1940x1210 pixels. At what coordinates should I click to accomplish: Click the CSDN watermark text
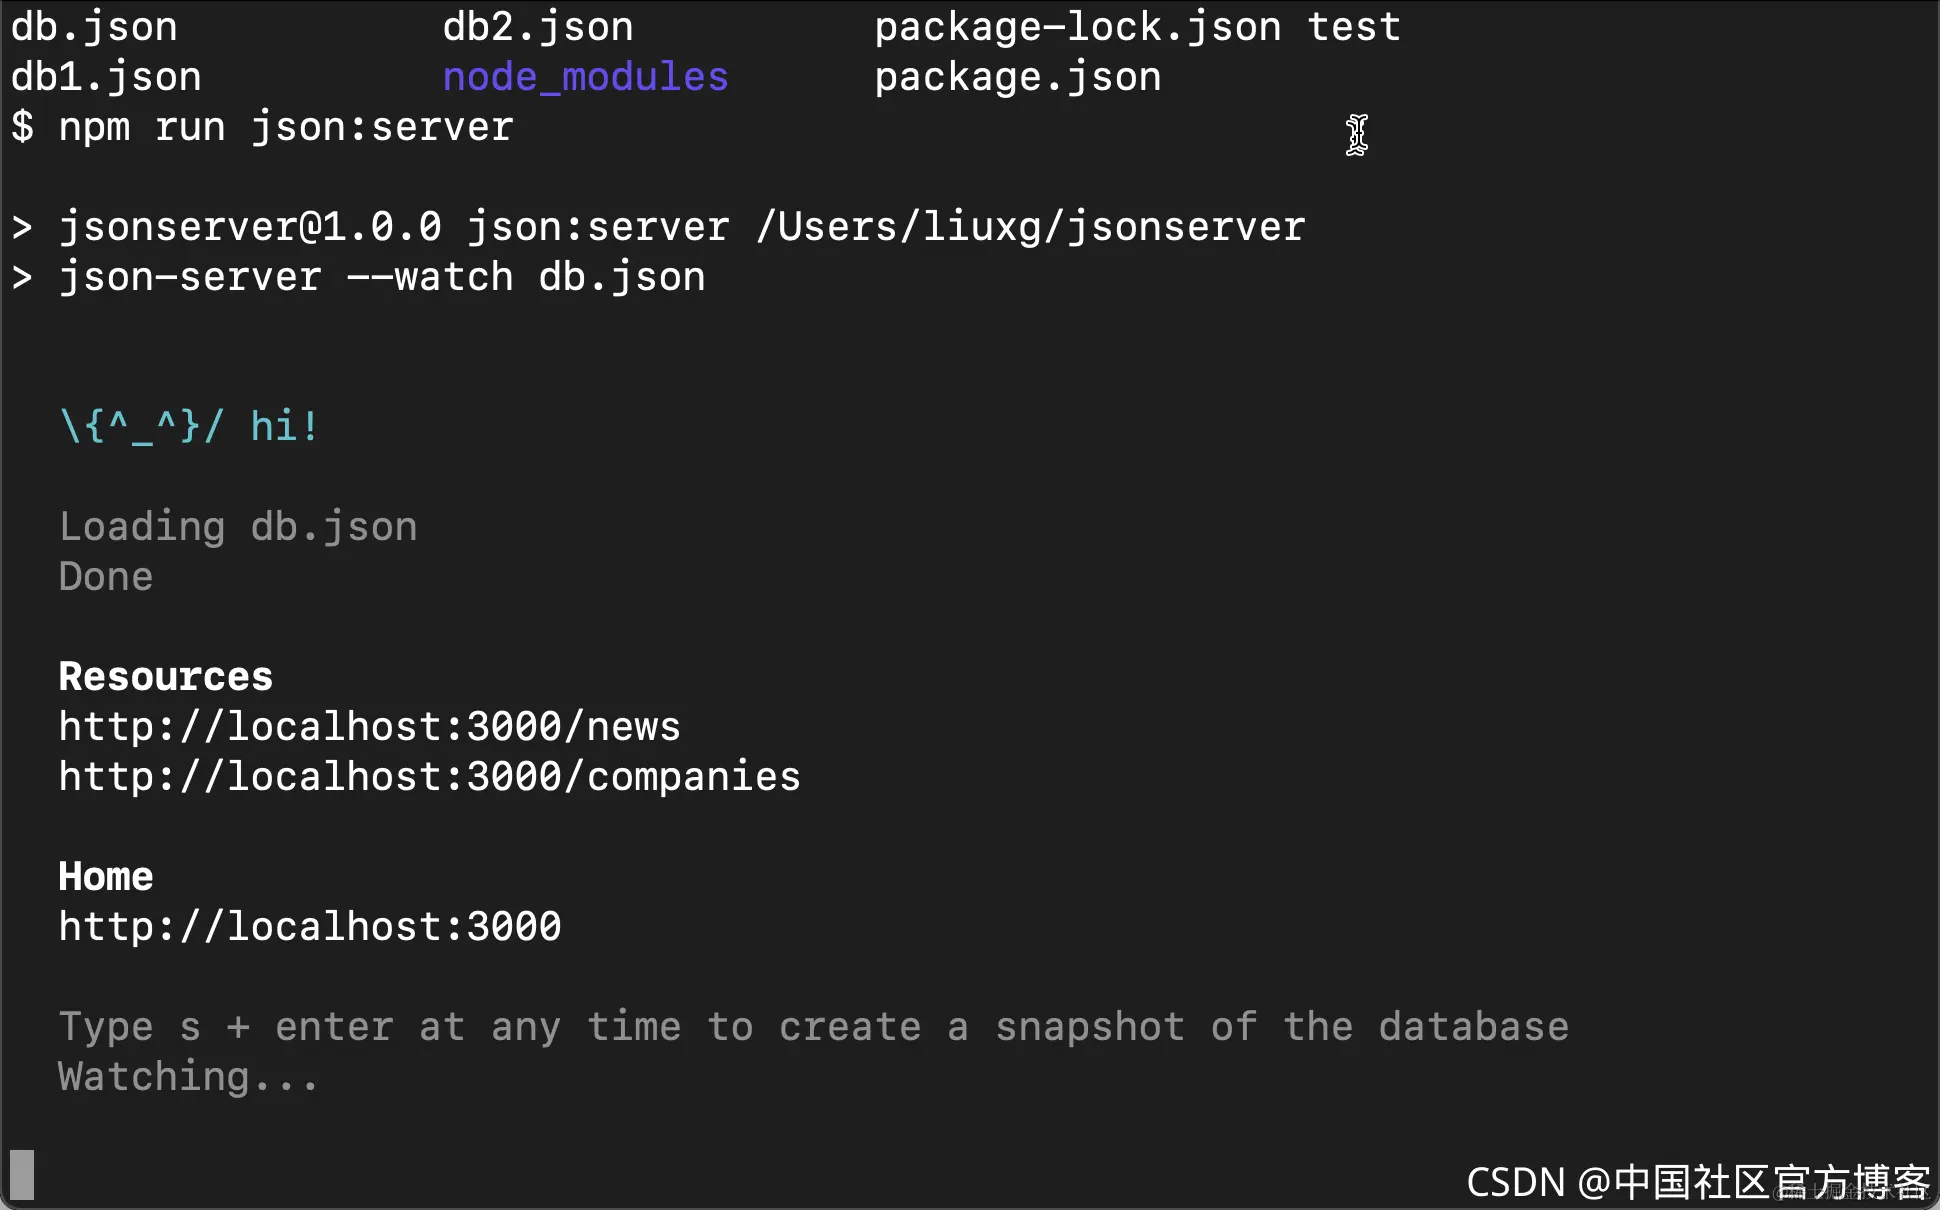[1696, 1182]
